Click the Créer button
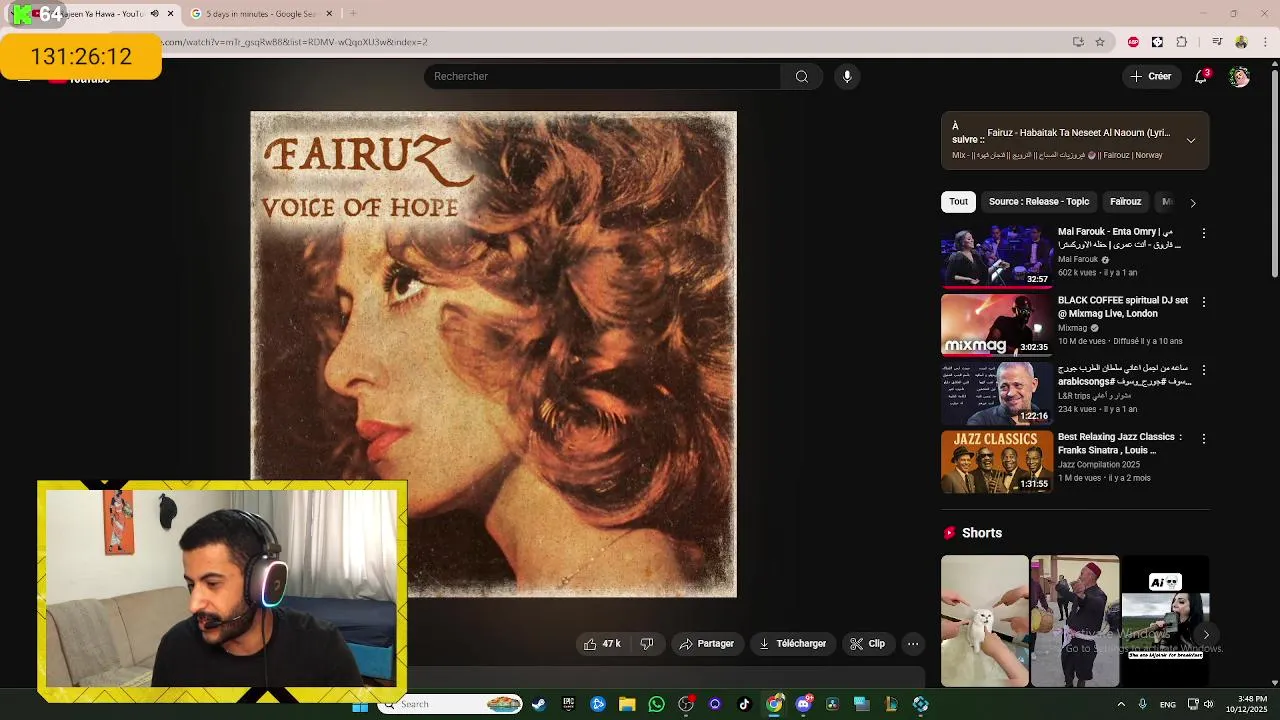 [x=1150, y=76]
